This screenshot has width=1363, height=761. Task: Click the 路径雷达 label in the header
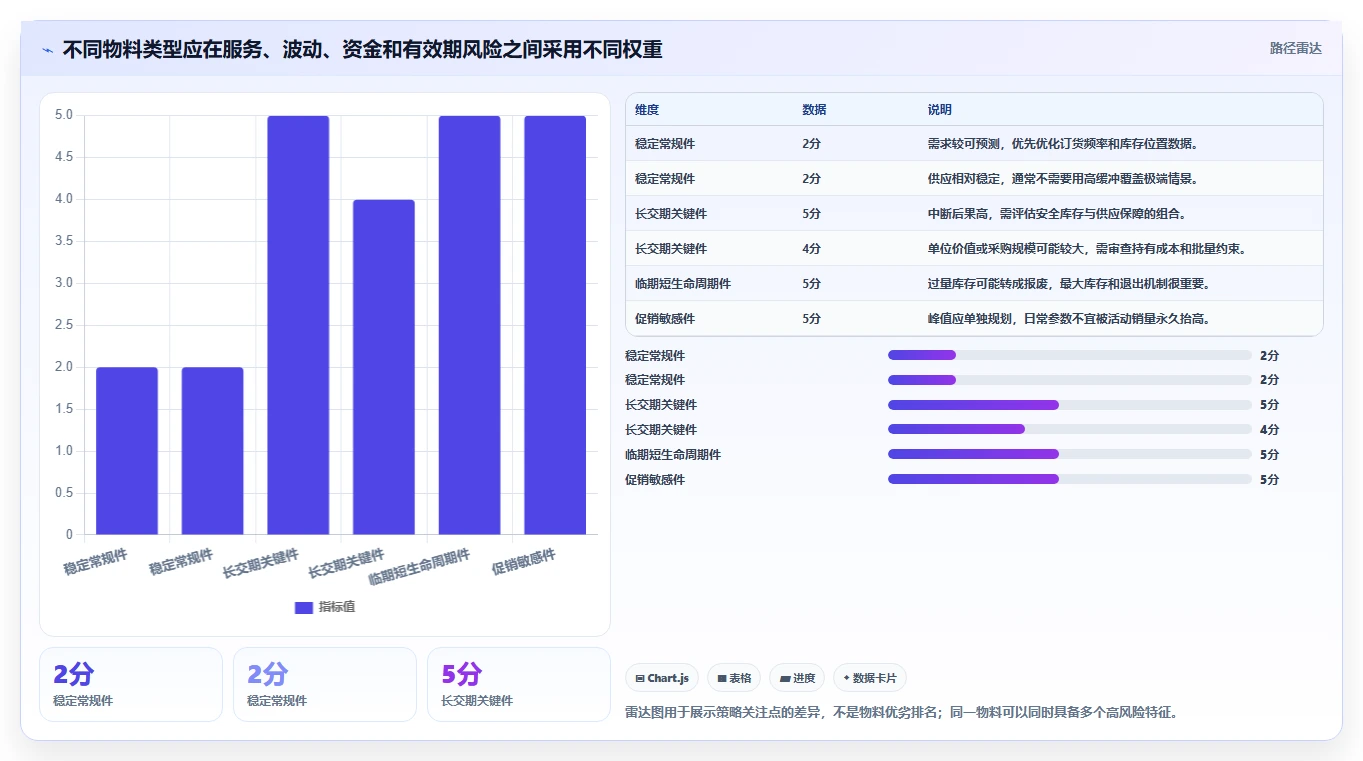tap(1295, 48)
